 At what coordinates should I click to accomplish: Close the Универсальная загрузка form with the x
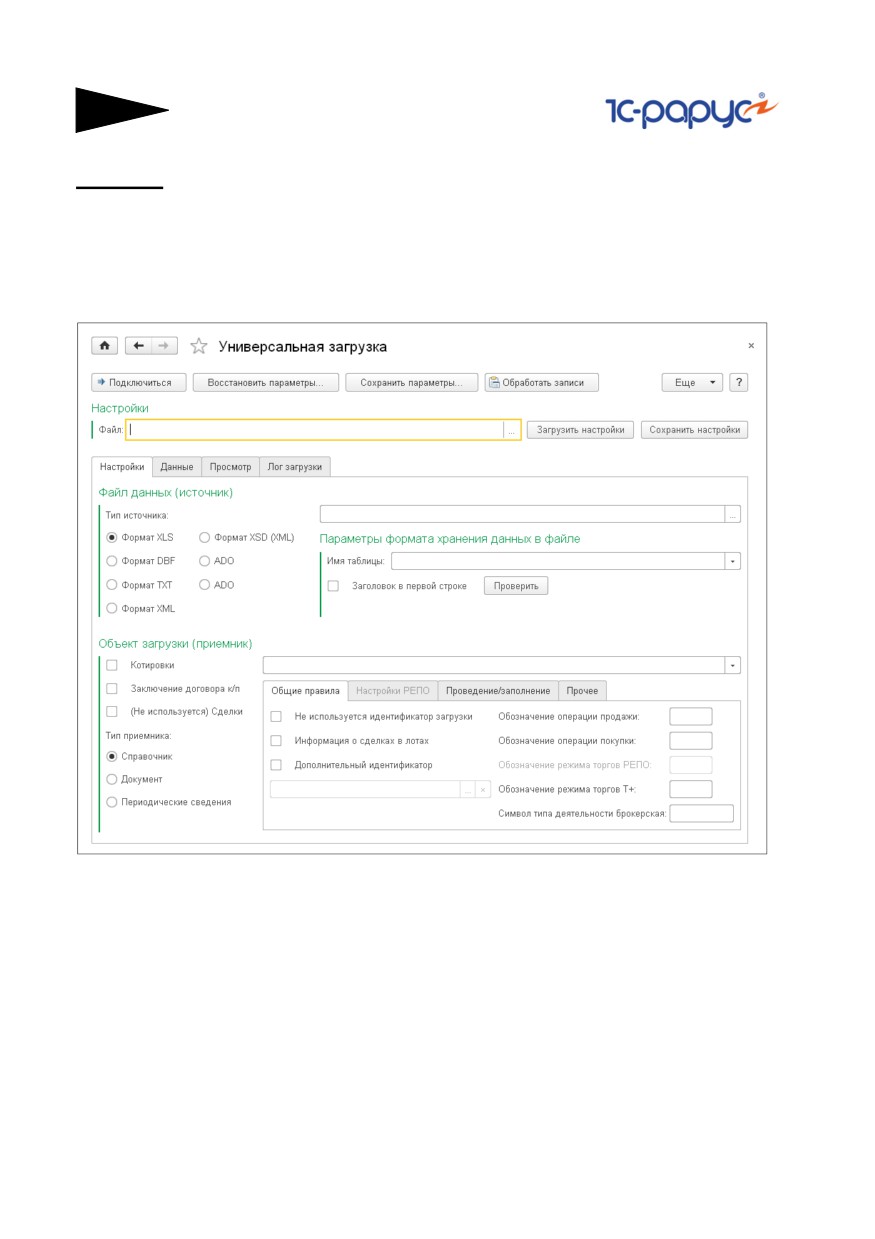point(751,345)
